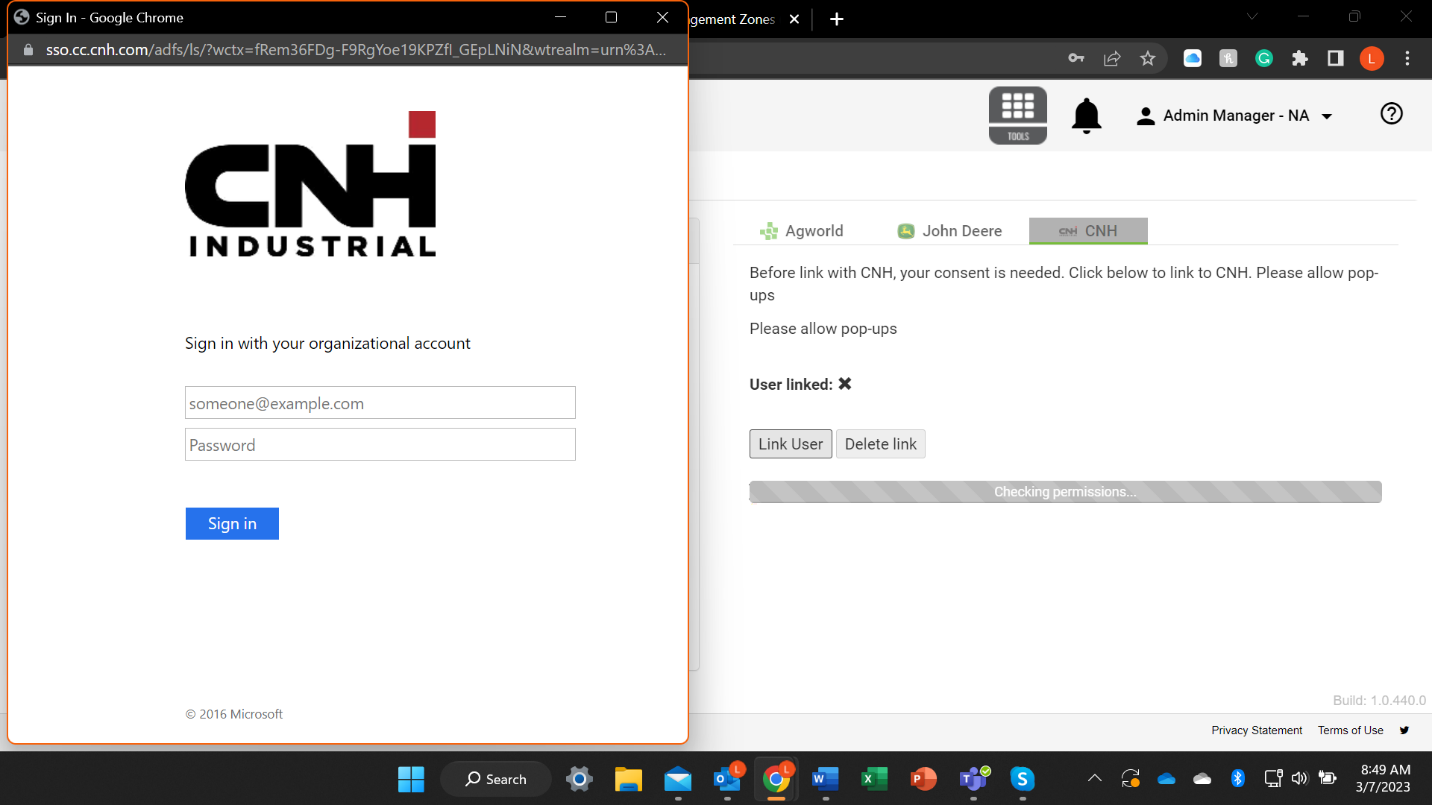Screen dimensions: 1432x805
Task: Open PowerPoint from the taskbar
Action: pos(923,779)
